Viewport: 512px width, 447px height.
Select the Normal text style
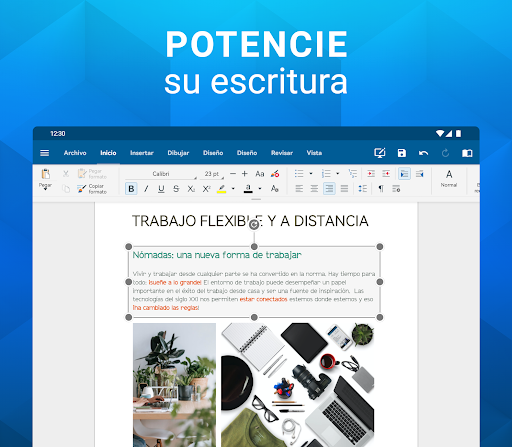coord(449,179)
